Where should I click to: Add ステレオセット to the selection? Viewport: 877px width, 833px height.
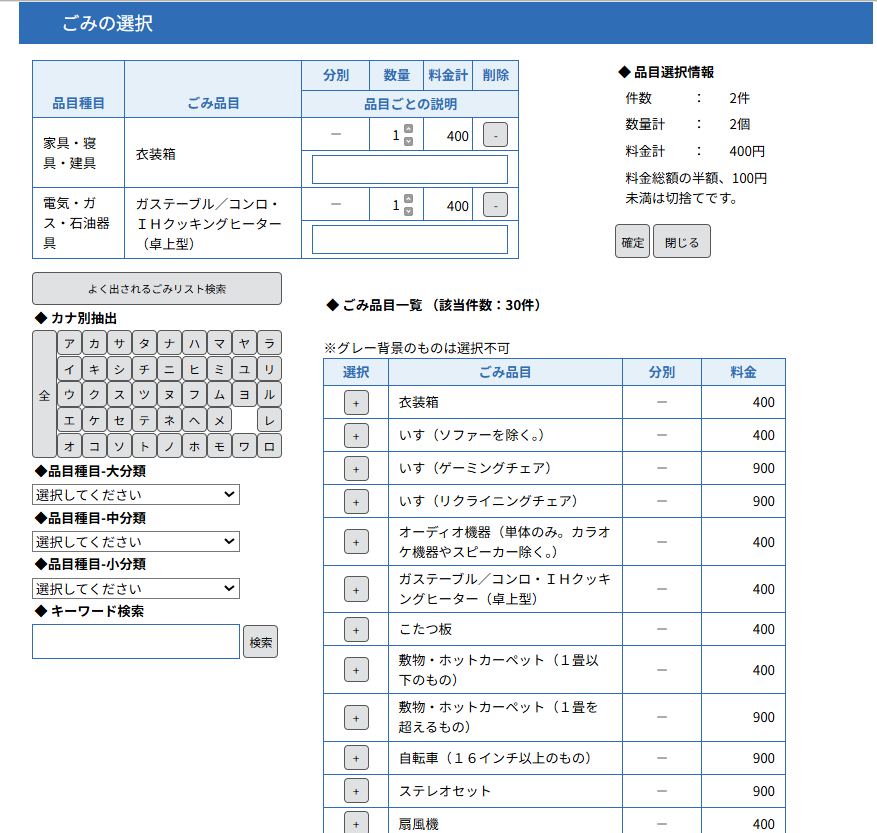click(355, 791)
